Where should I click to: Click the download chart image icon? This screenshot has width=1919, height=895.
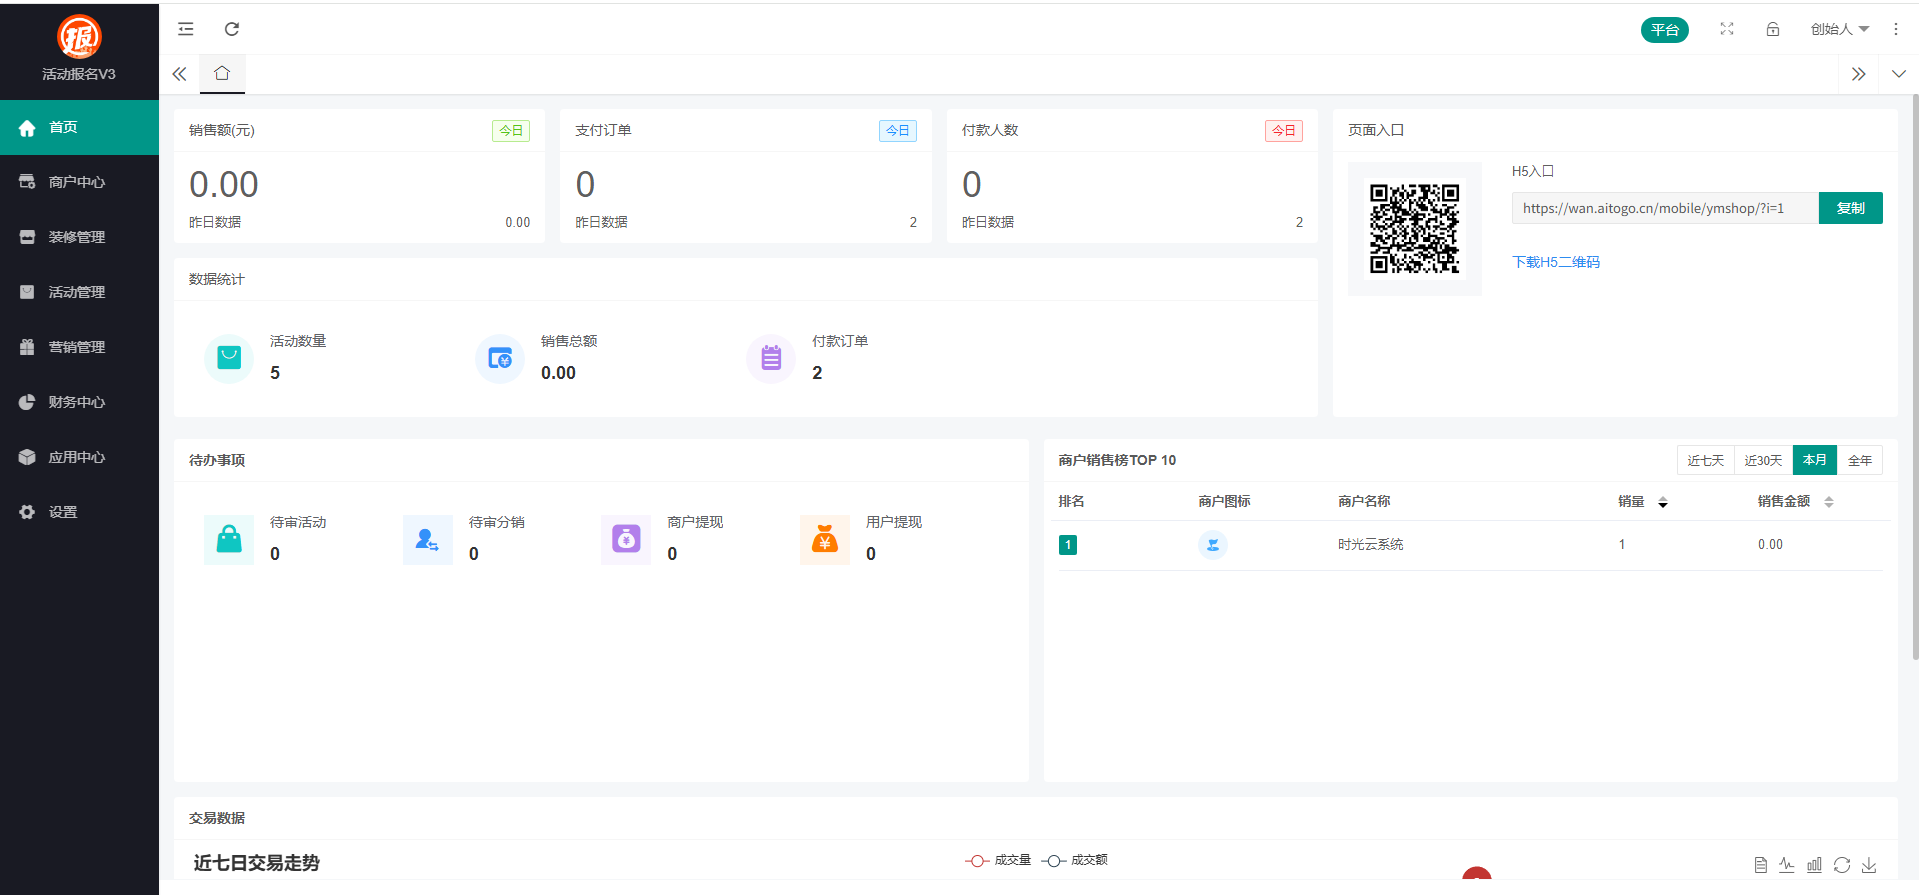click(x=1868, y=865)
